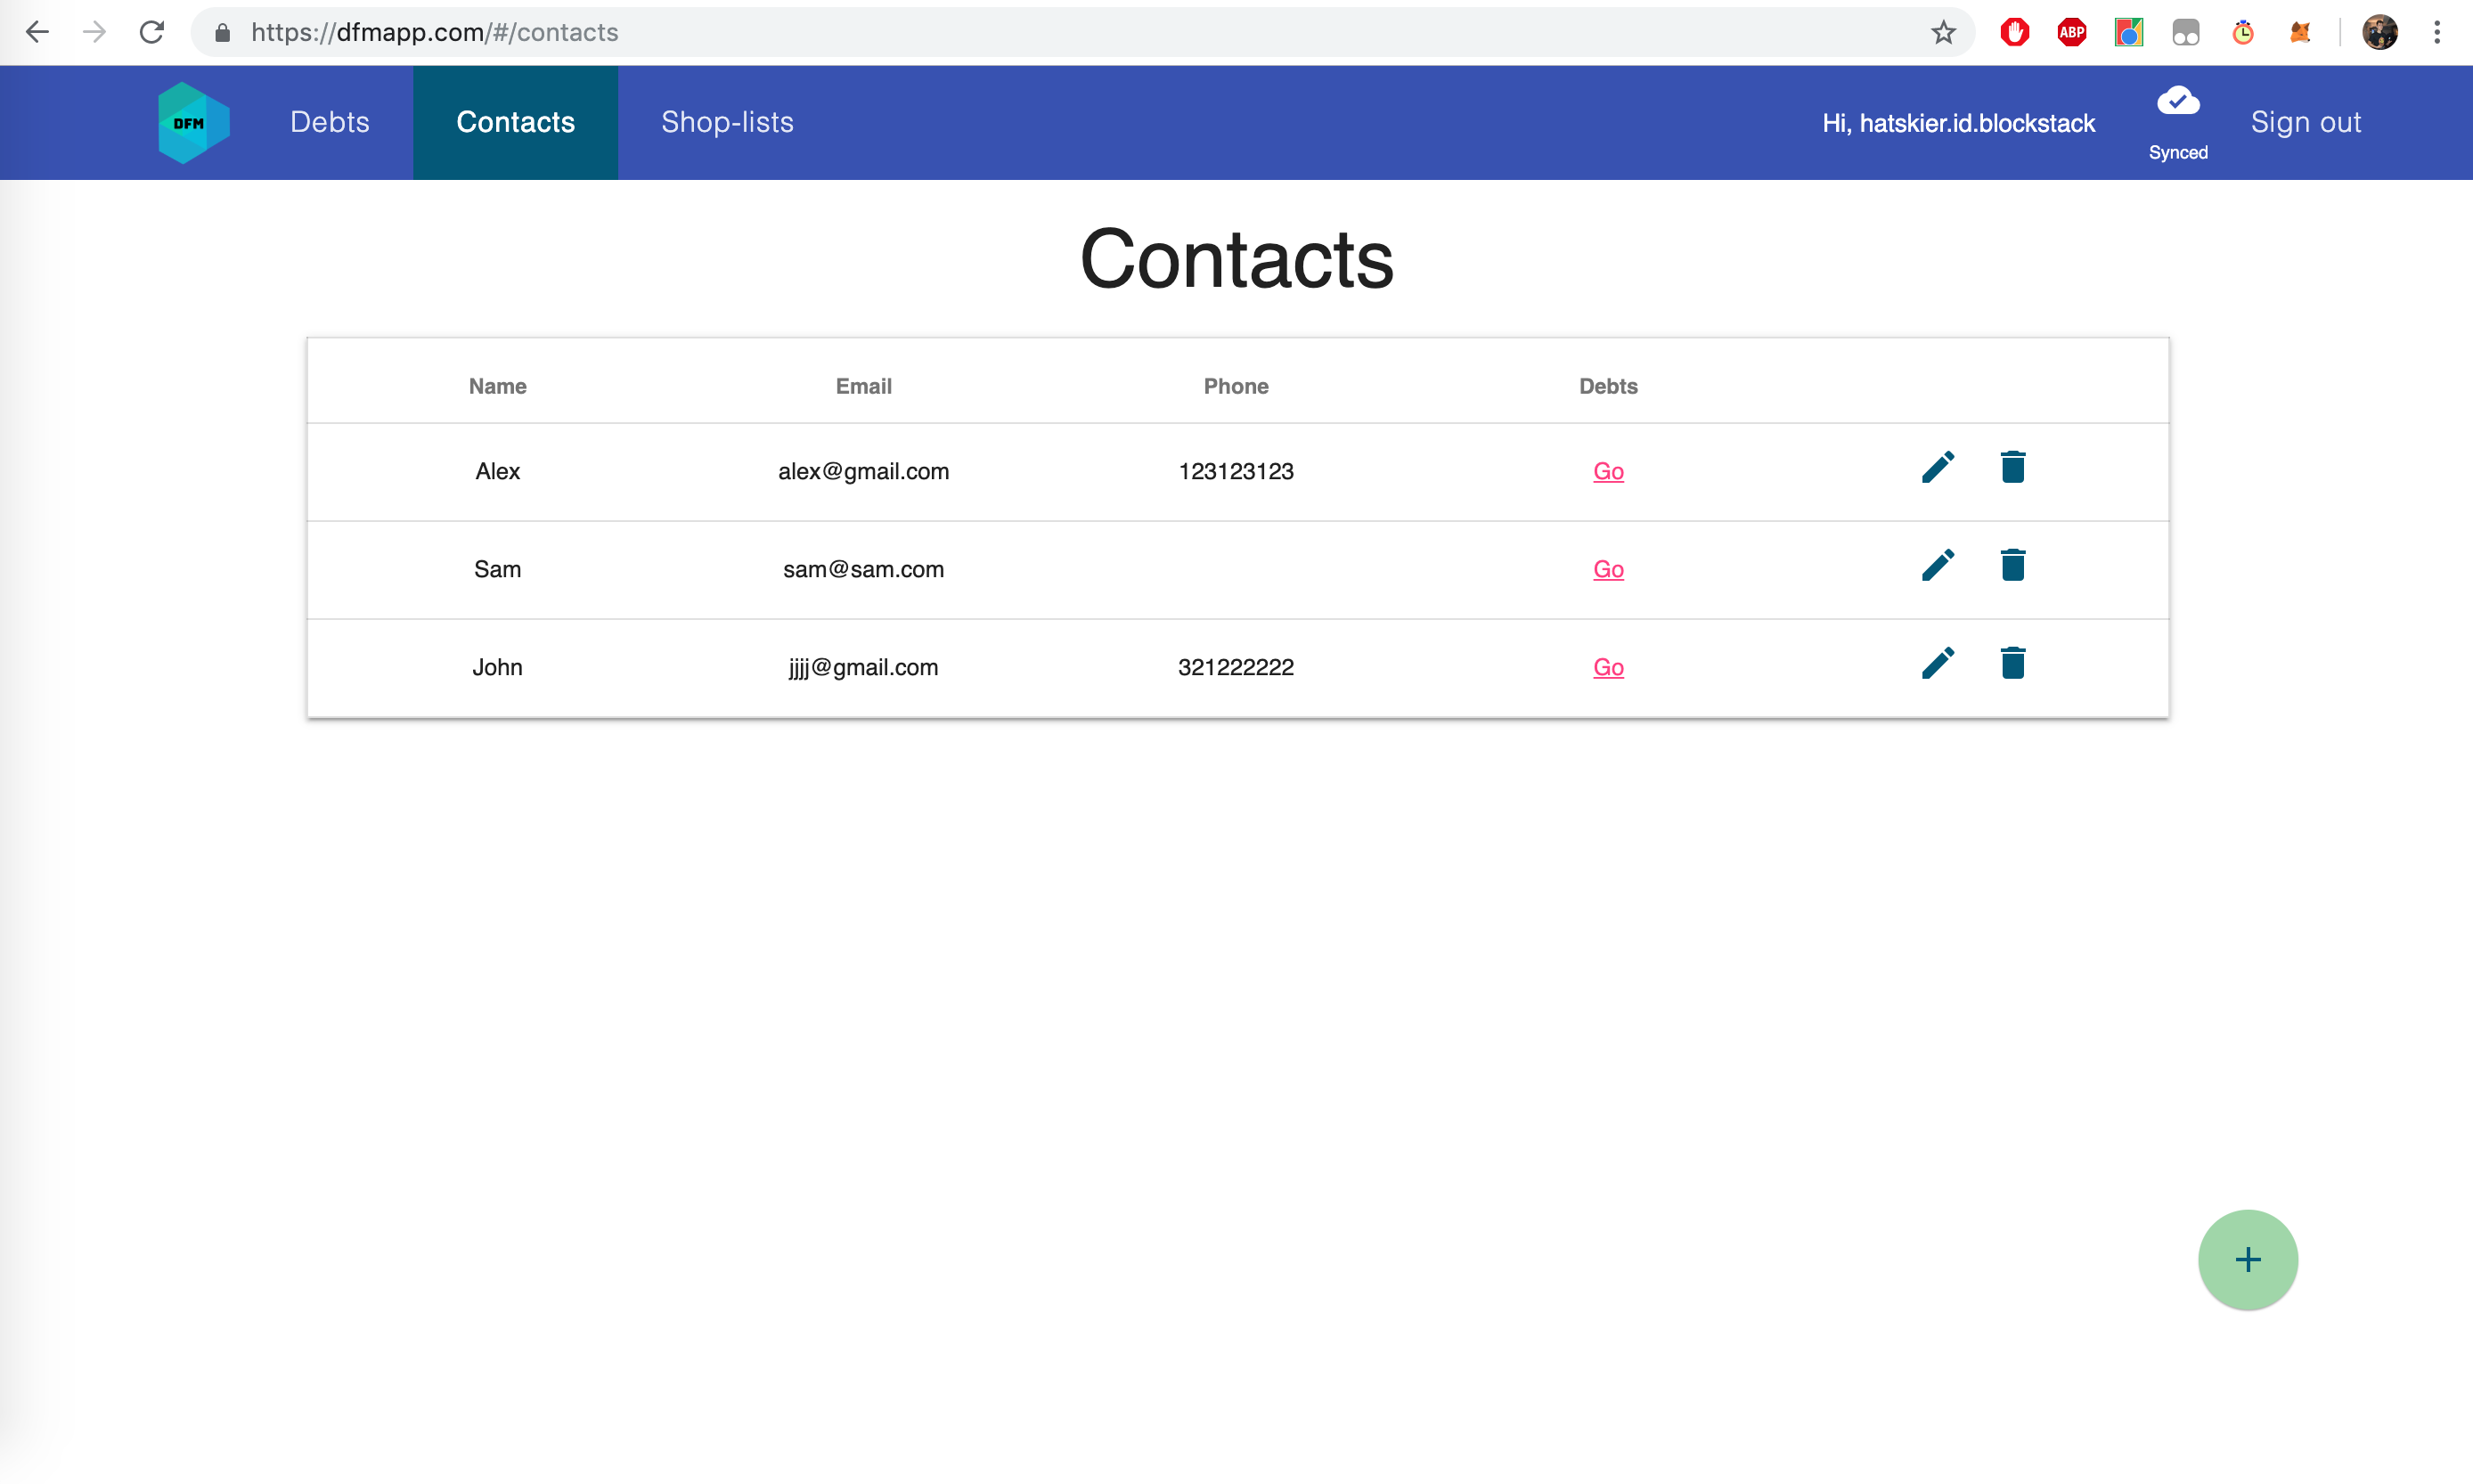
Task: Click the Sign out button
Action: [x=2305, y=122]
